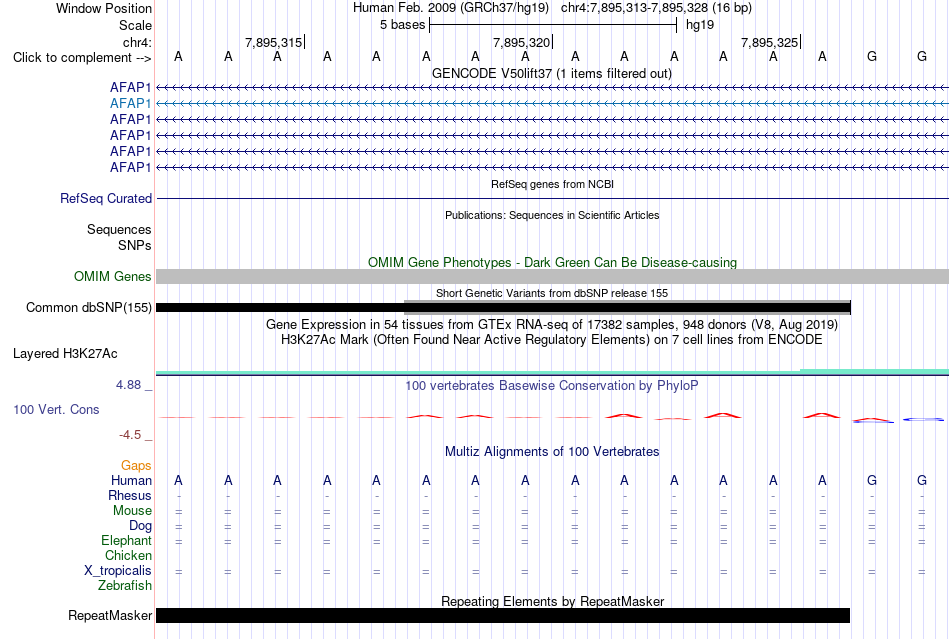Click the 4.88 conservation axis value

click(128, 385)
